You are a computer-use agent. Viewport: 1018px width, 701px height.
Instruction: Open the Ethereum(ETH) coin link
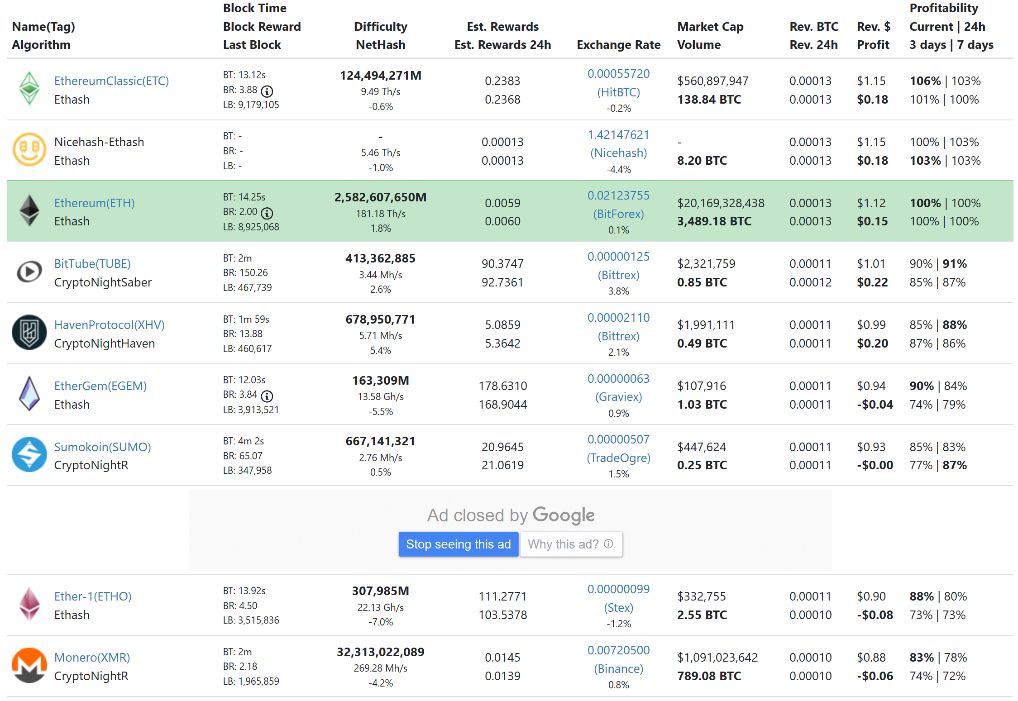point(94,203)
